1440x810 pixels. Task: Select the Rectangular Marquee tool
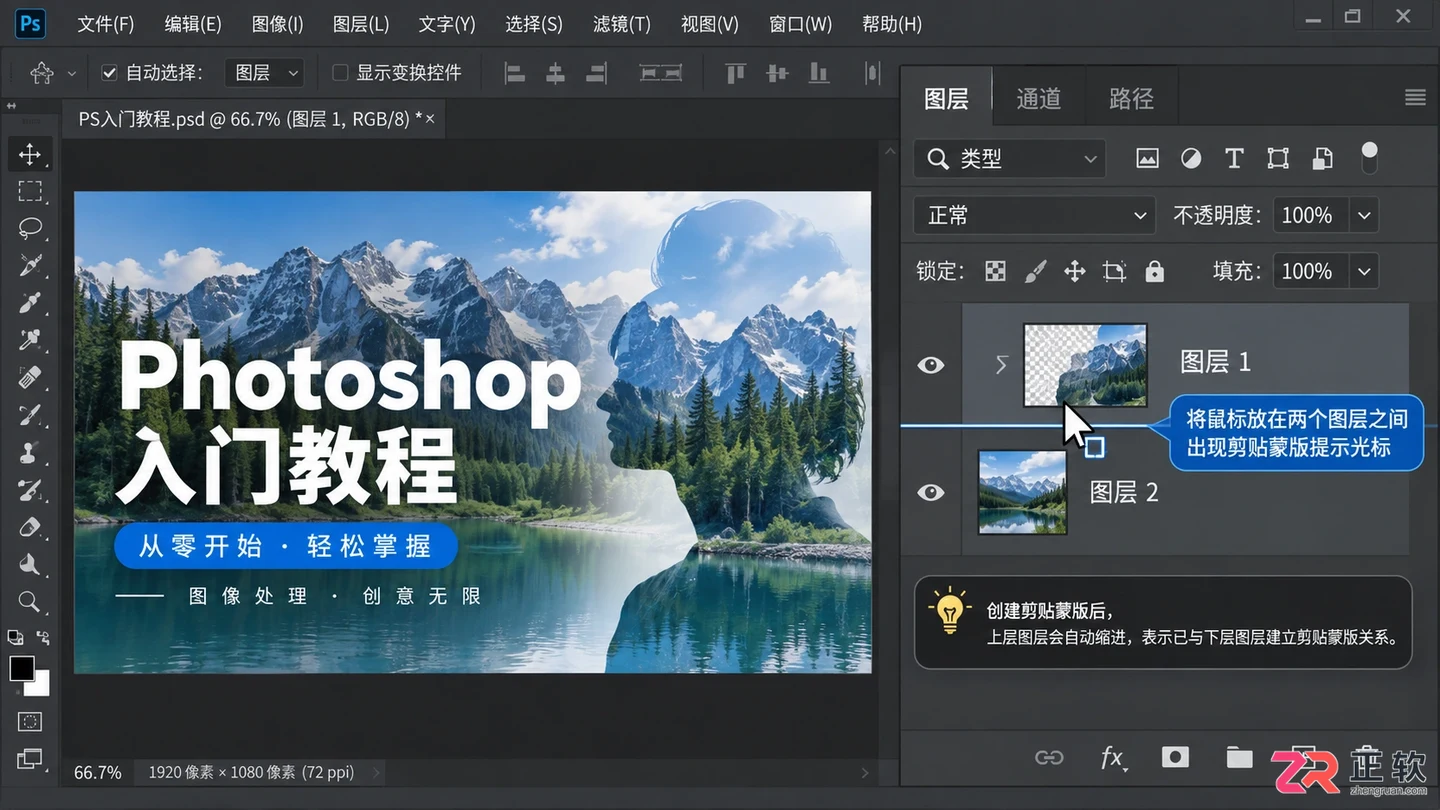(30, 191)
